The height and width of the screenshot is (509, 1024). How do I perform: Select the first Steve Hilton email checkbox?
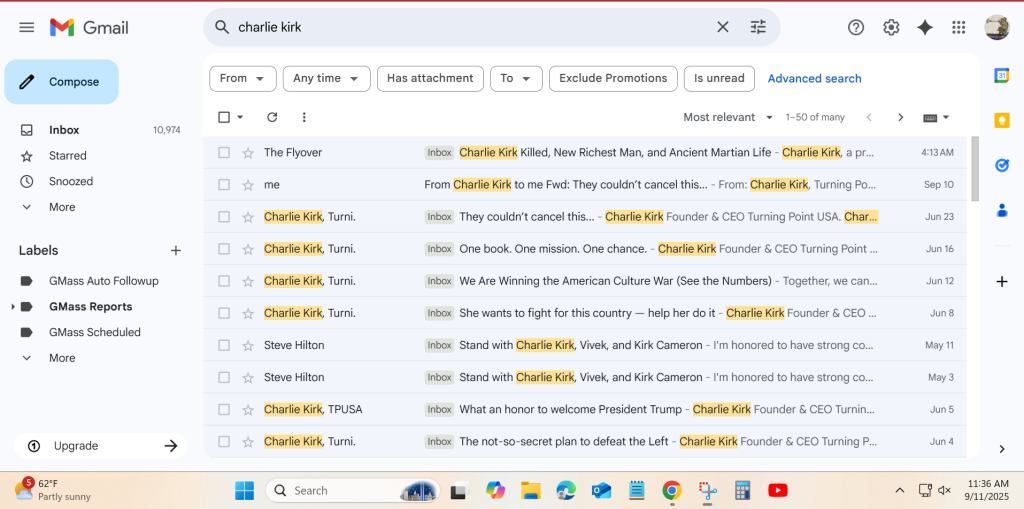pyautogui.click(x=224, y=345)
